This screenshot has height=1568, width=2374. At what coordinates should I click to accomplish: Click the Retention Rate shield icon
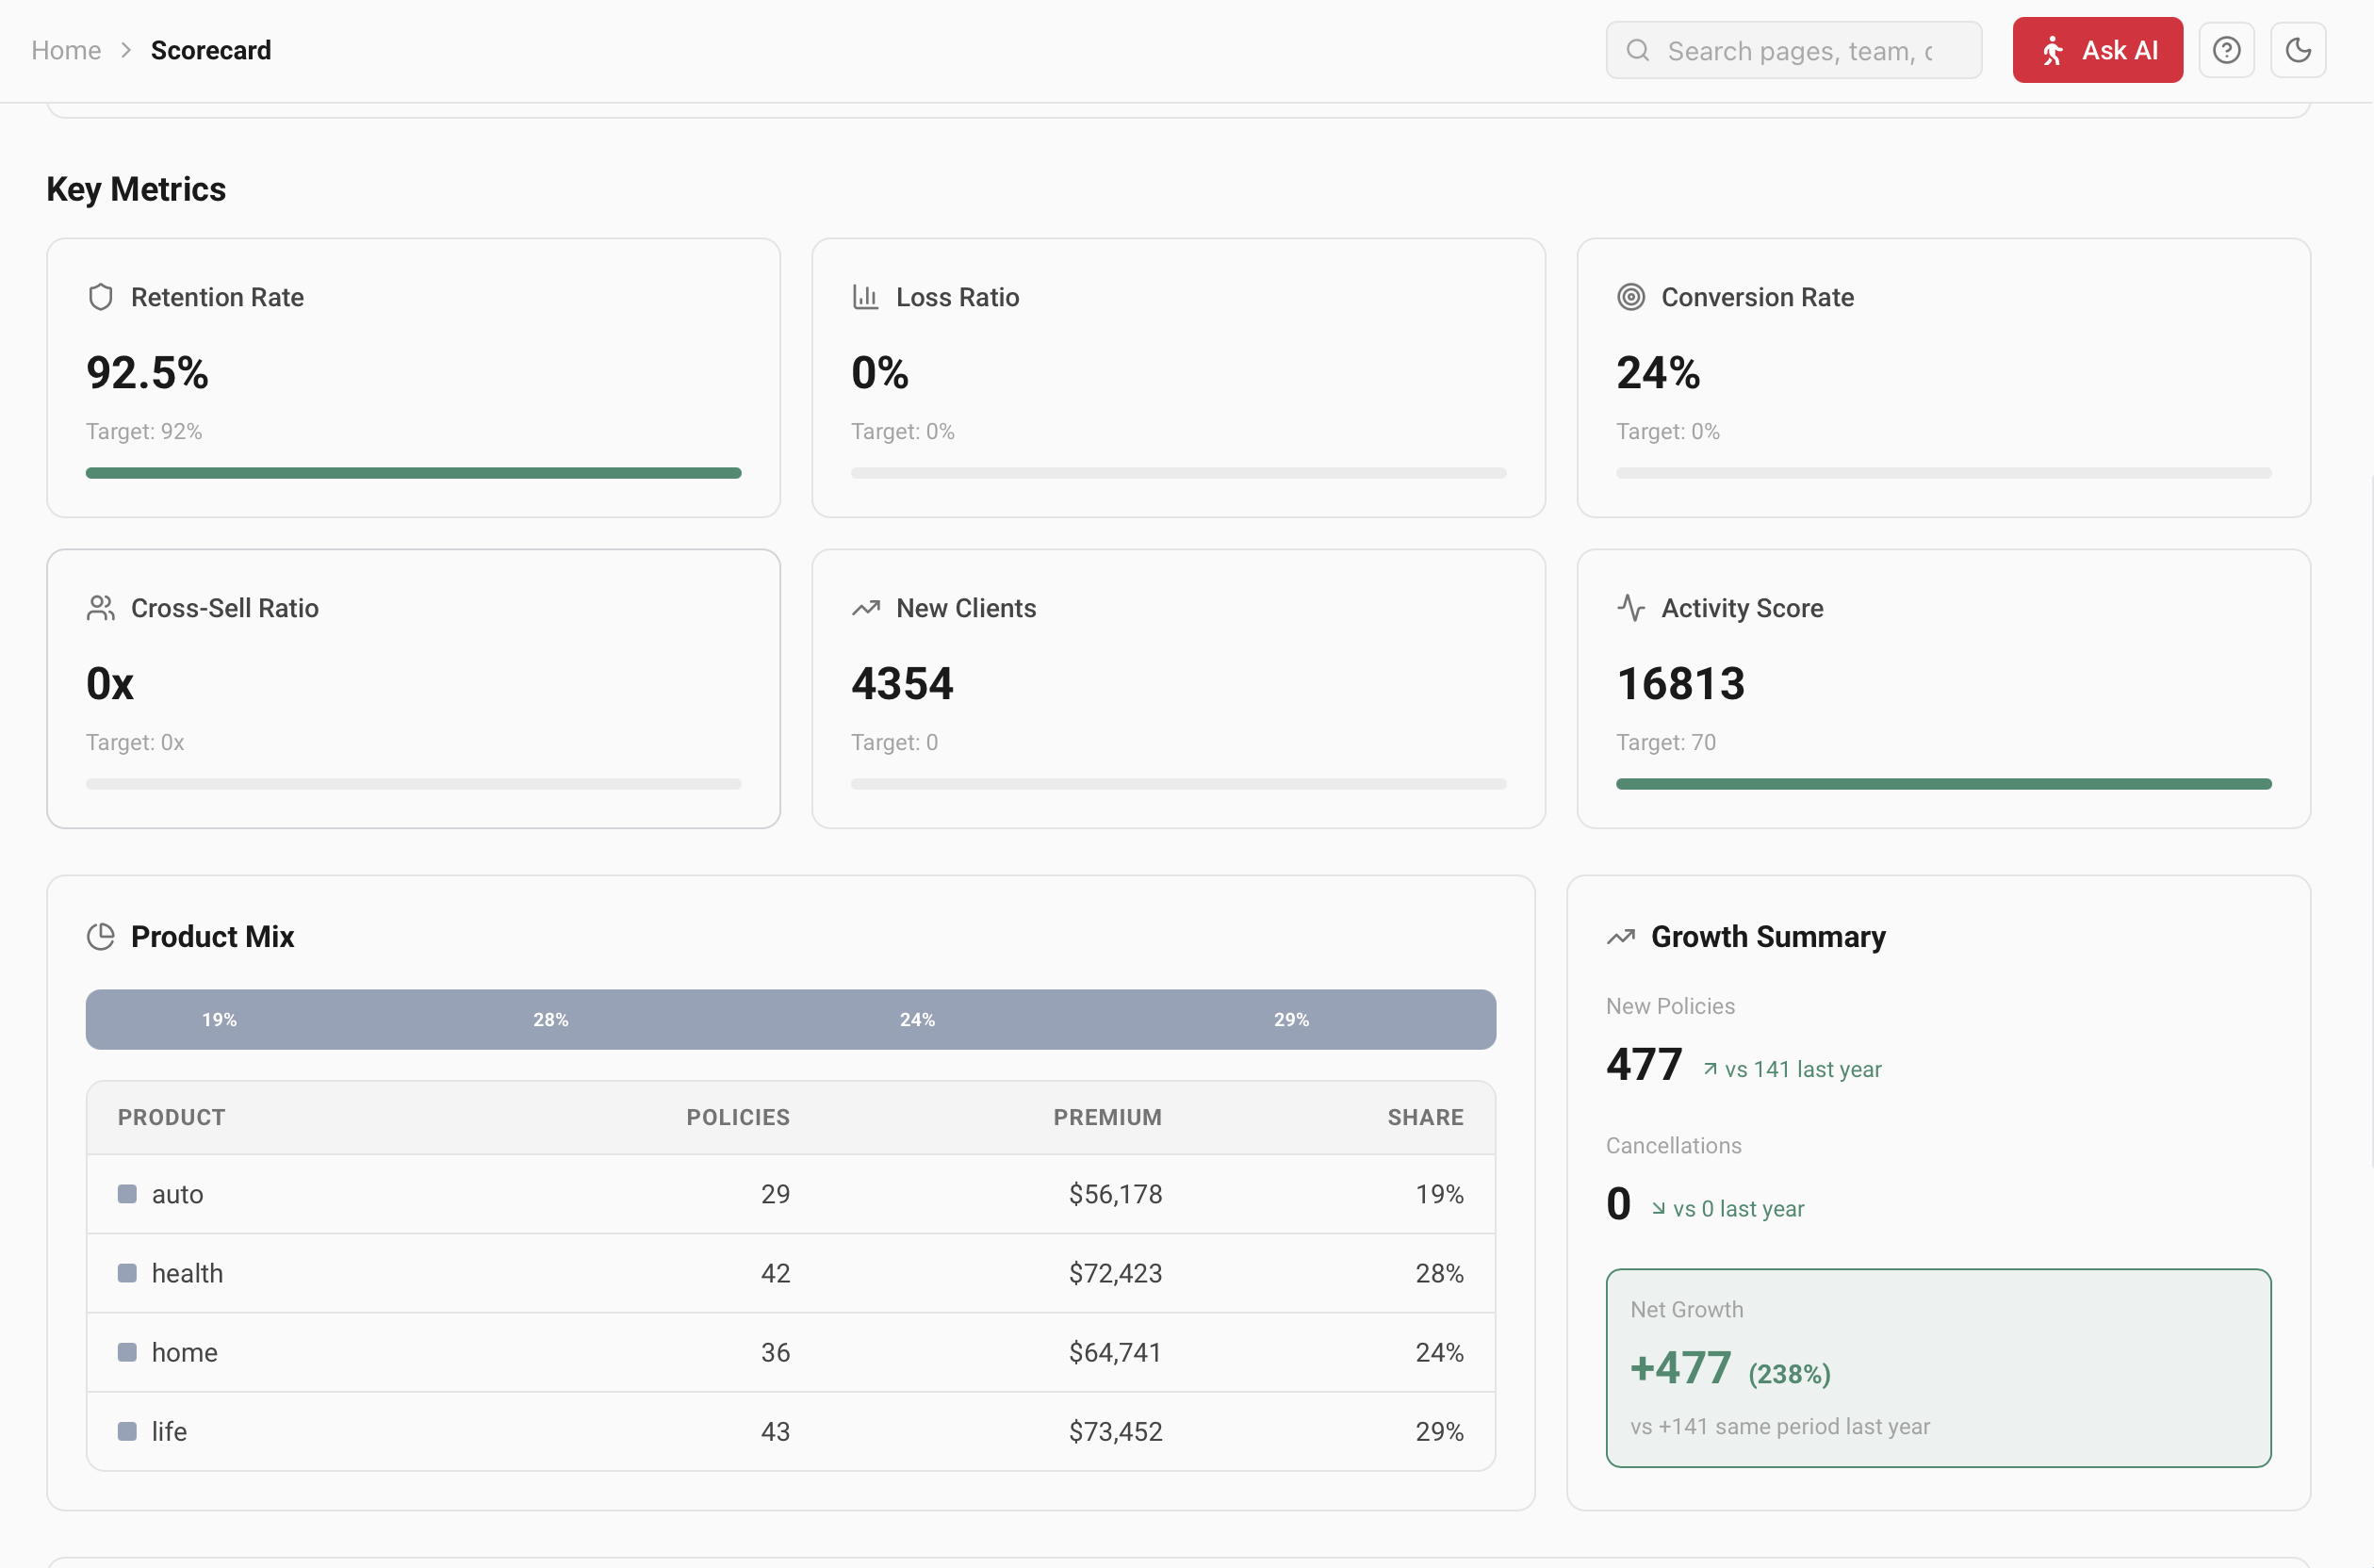[x=101, y=297]
